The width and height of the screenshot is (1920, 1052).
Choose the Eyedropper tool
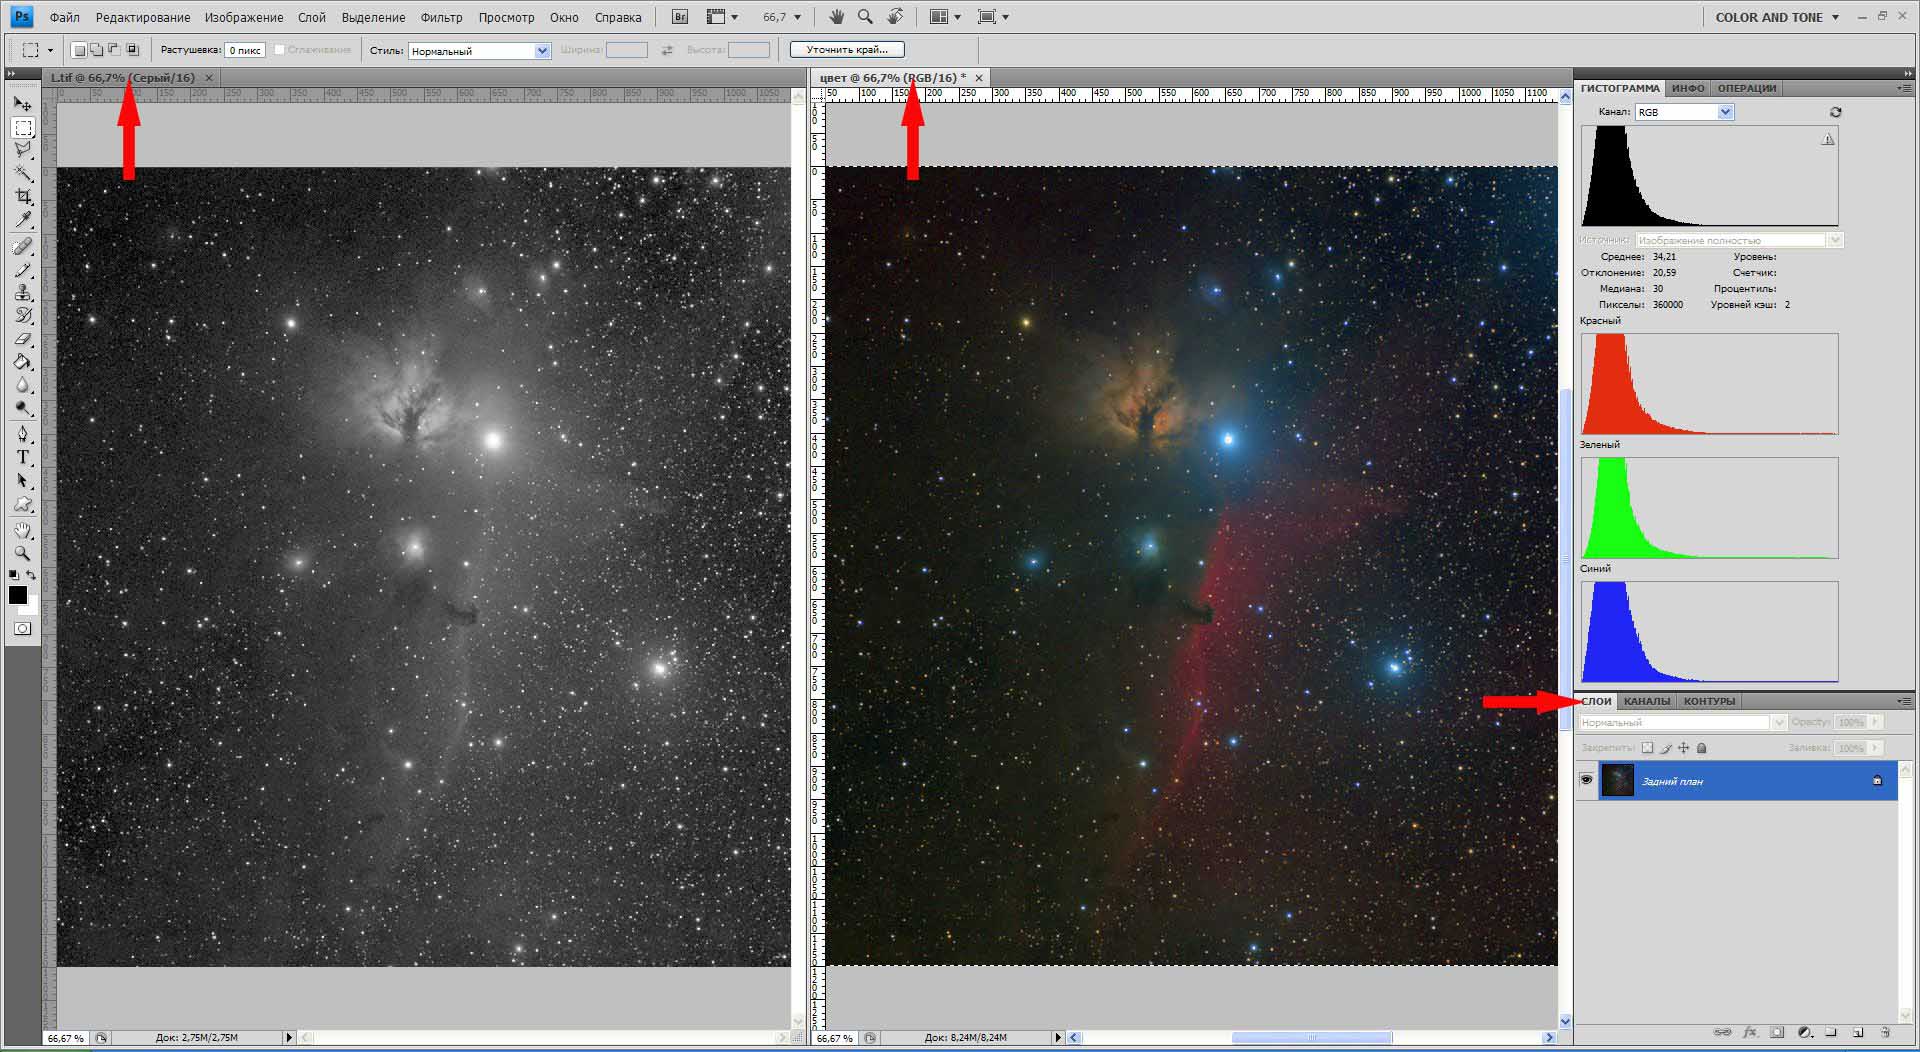[22, 220]
